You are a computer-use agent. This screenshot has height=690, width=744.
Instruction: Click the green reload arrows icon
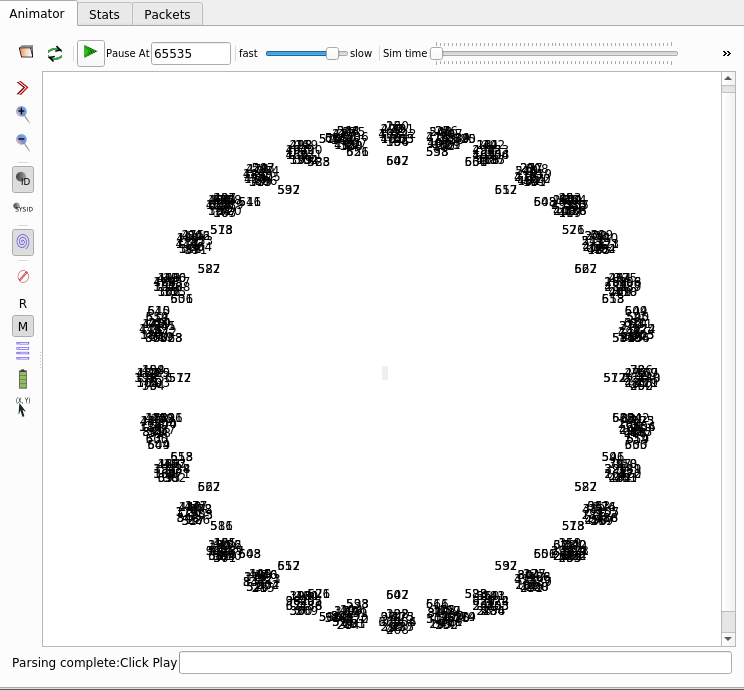tap(55, 53)
